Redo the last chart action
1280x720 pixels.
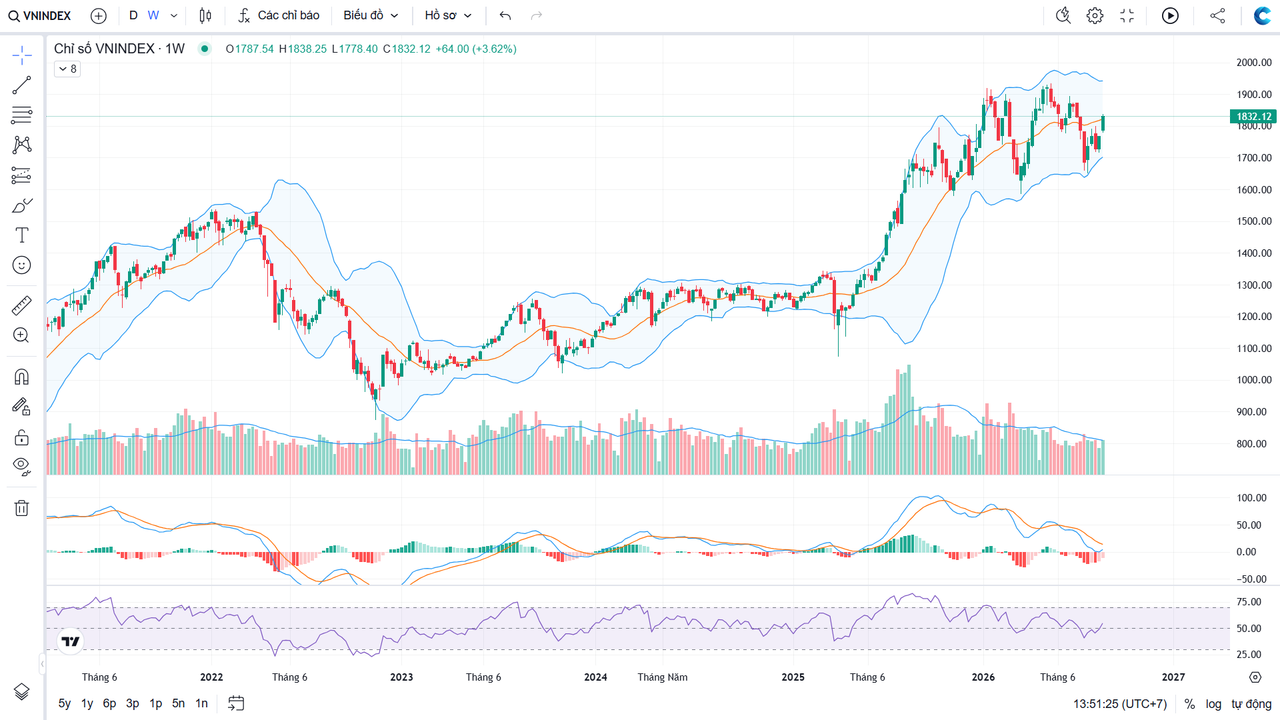point(537,16)
